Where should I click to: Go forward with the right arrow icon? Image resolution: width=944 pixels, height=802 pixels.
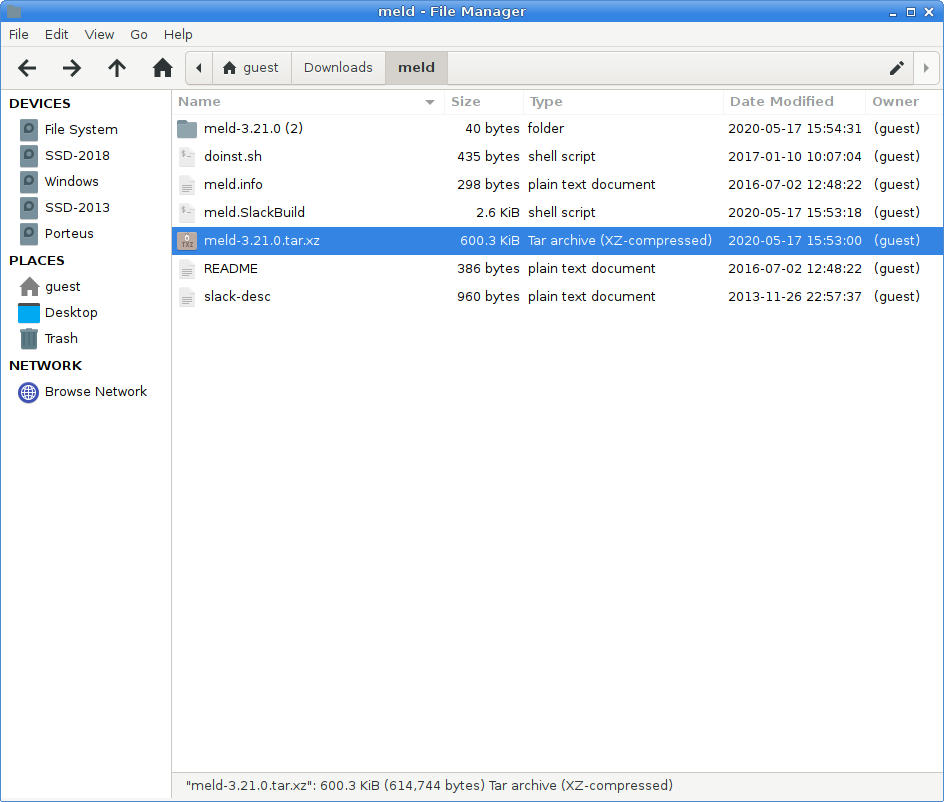pos(72,68)
